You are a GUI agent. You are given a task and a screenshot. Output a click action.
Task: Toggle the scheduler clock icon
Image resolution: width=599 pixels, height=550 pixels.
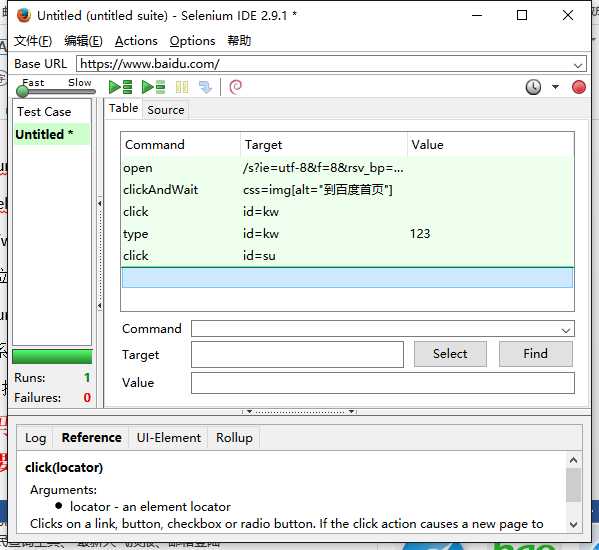point(533,87)
